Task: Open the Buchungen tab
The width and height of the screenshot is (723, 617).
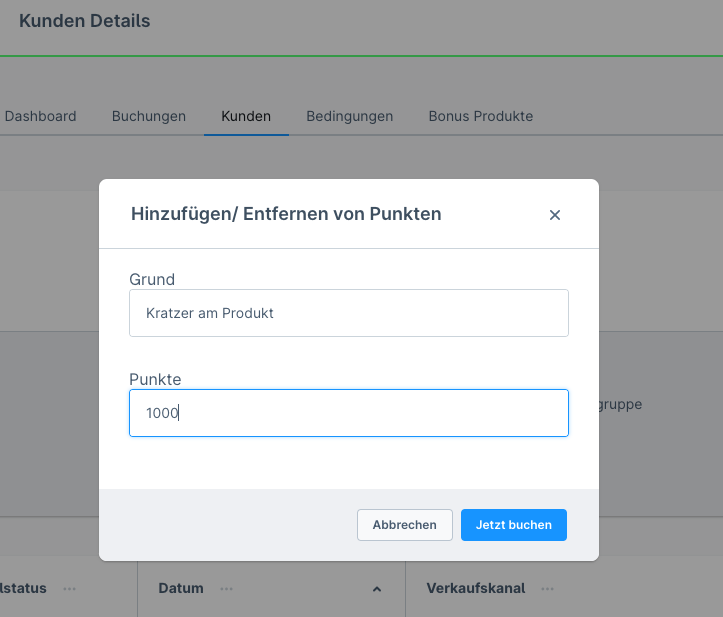Action: point(149,116)
